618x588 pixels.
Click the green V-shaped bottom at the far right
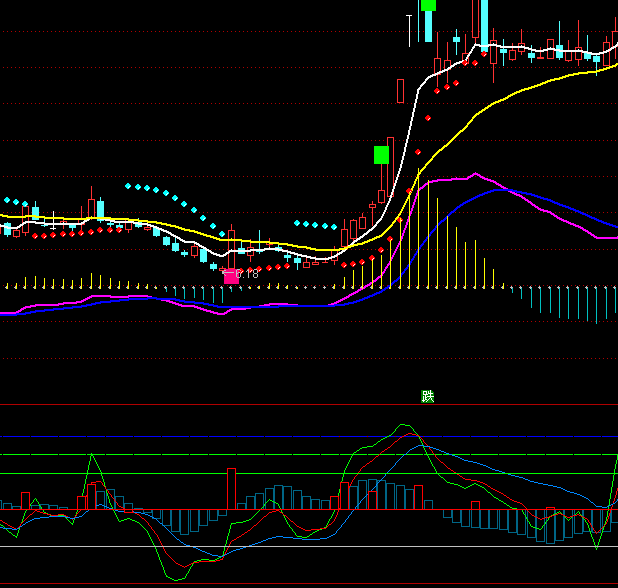[598, 547]
